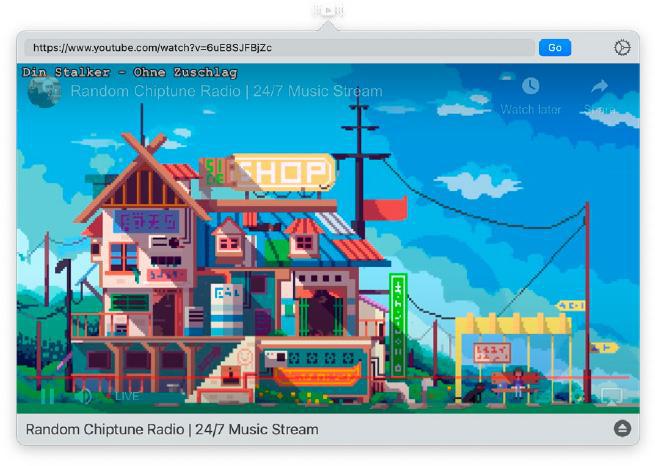Mute the video with the speaker icon
The width and height of the screenshot is (655, 466).
pos(83,395)
